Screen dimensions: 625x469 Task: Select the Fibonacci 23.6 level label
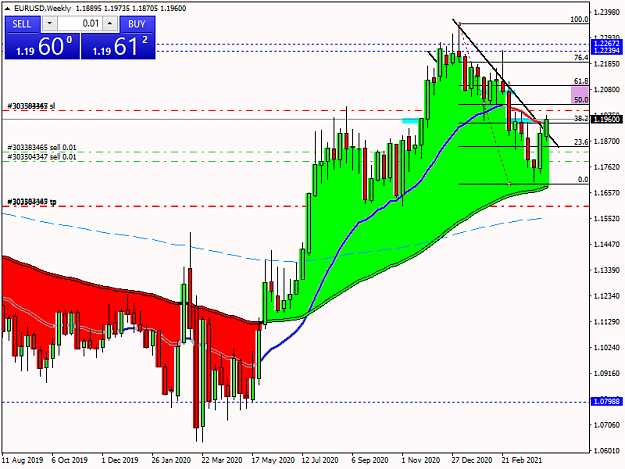[581, 142]
